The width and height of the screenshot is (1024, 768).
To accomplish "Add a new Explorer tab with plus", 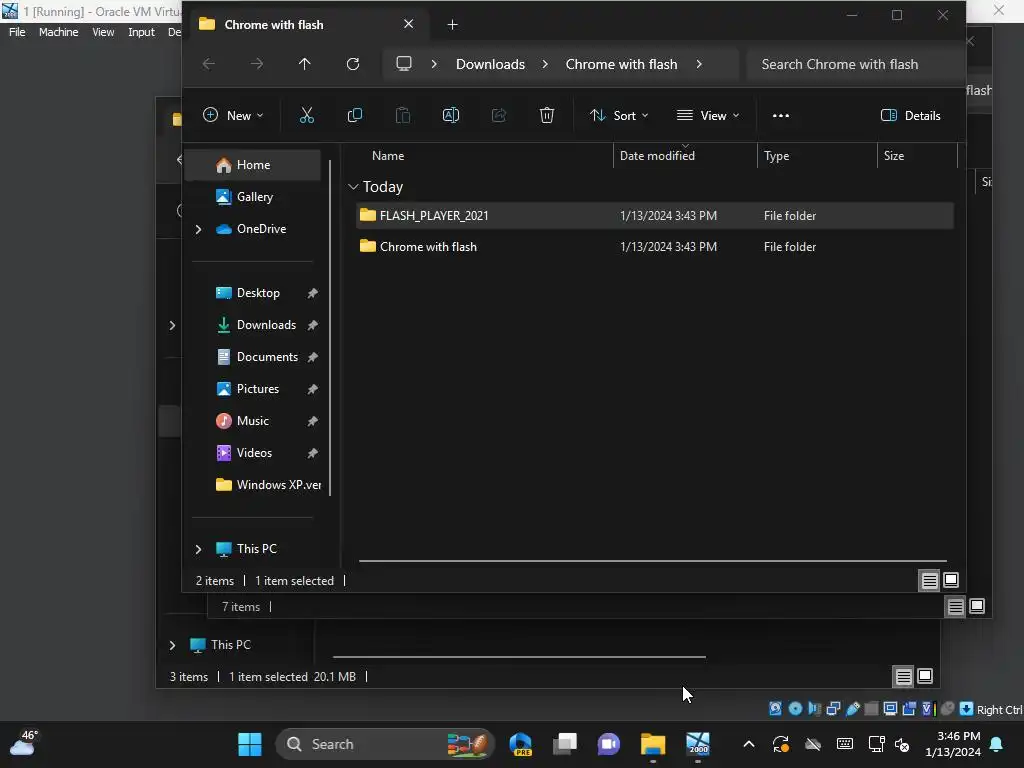I will (452, 25).
